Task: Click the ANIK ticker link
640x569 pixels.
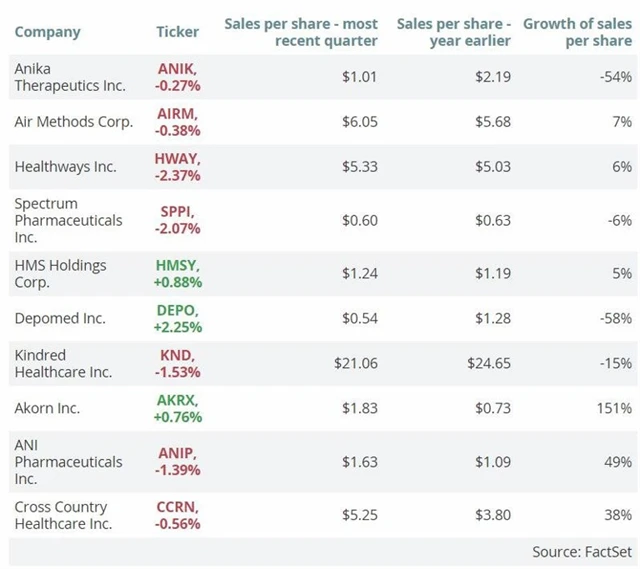Action: point(176,68)
